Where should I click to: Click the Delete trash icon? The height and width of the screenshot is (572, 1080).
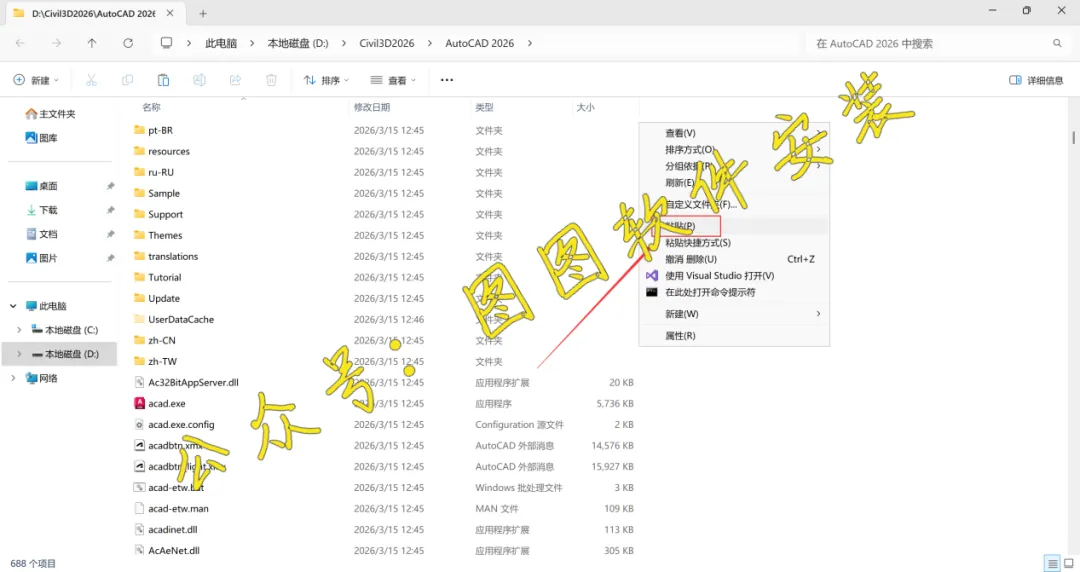[271, 80]
